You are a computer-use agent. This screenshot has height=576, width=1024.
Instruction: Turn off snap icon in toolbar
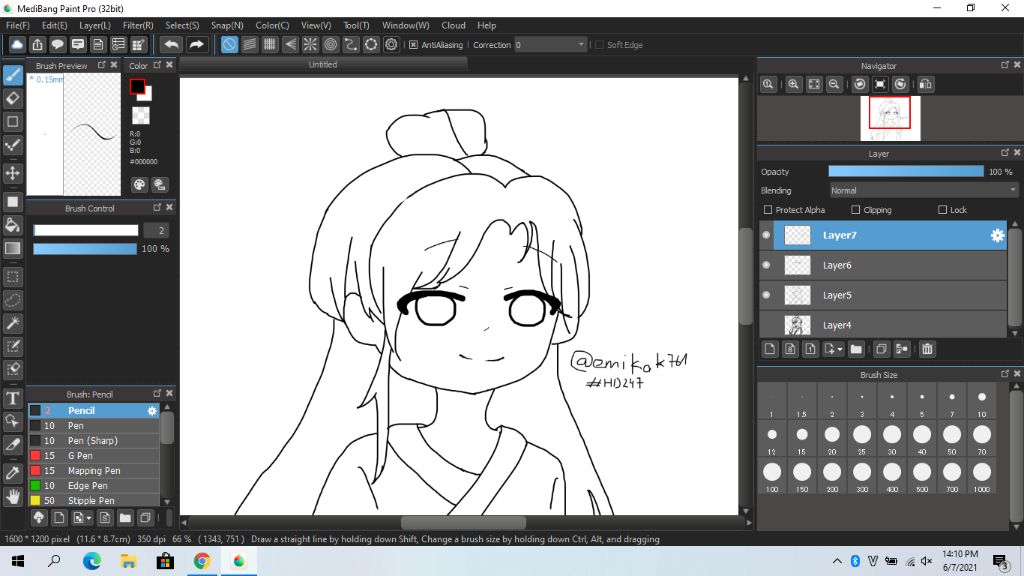pos(229,44)
